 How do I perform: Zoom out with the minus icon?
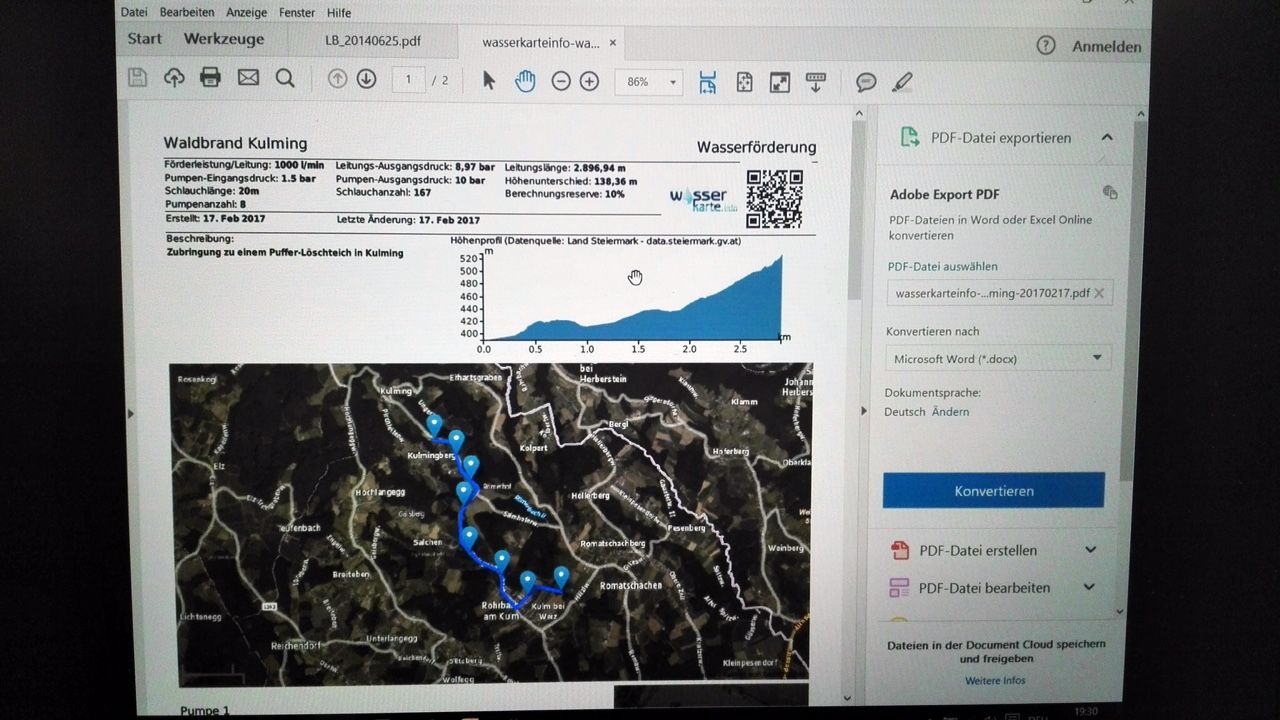[561, 82]
